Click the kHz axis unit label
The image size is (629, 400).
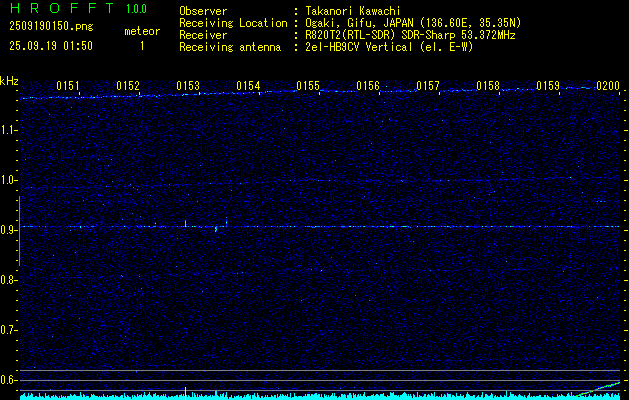pyautogui.click(x=9, y=81)
